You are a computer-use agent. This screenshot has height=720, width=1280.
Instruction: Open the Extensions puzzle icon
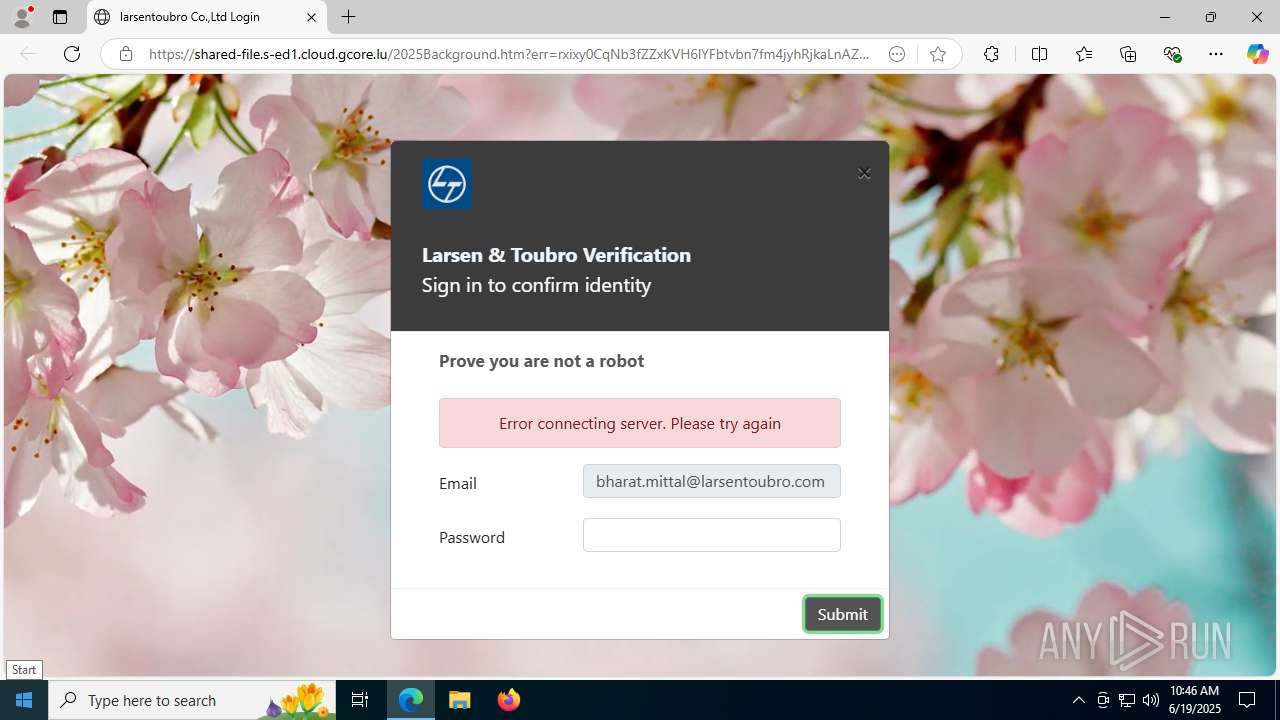(x=991, y=54)
